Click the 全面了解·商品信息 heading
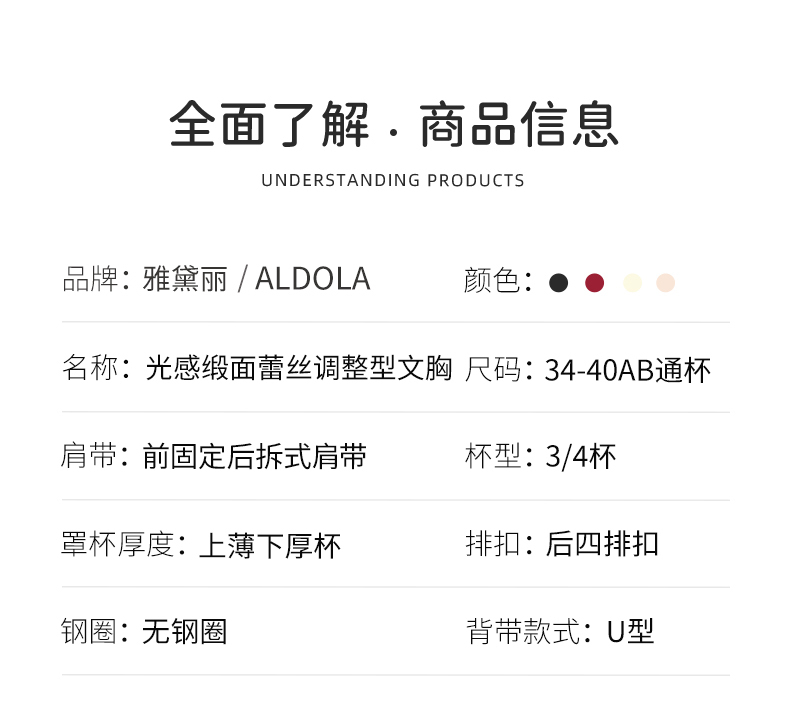 [394, 125]
